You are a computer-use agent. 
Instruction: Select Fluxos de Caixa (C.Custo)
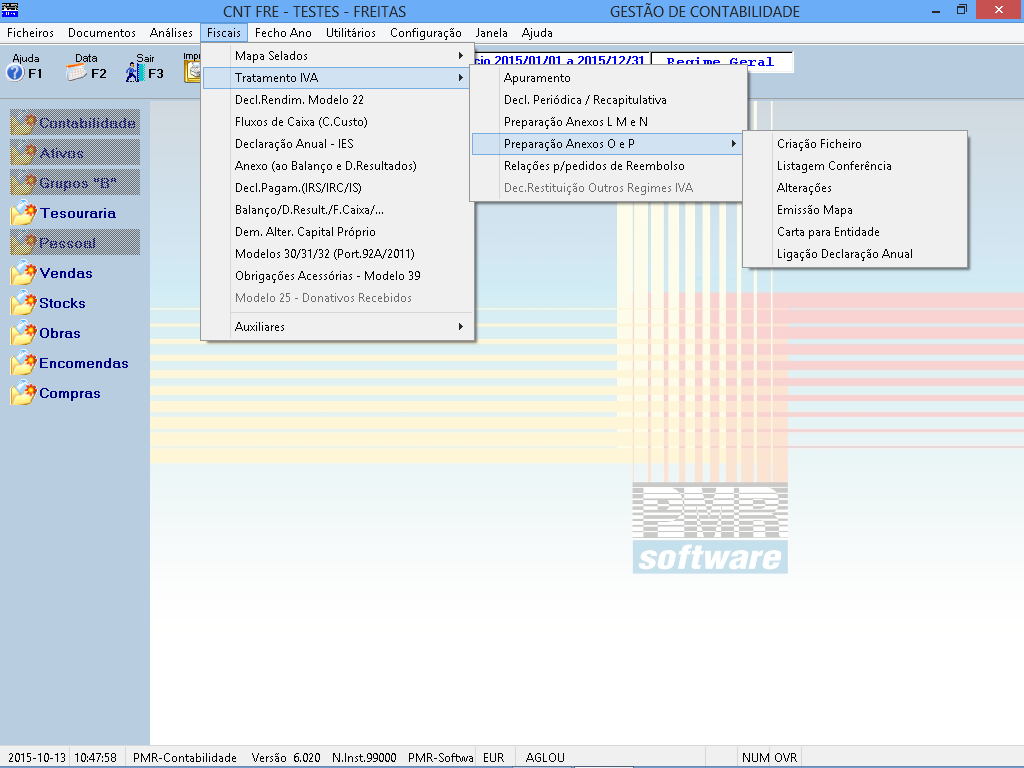pyautogui.click(x=336, y=122)
